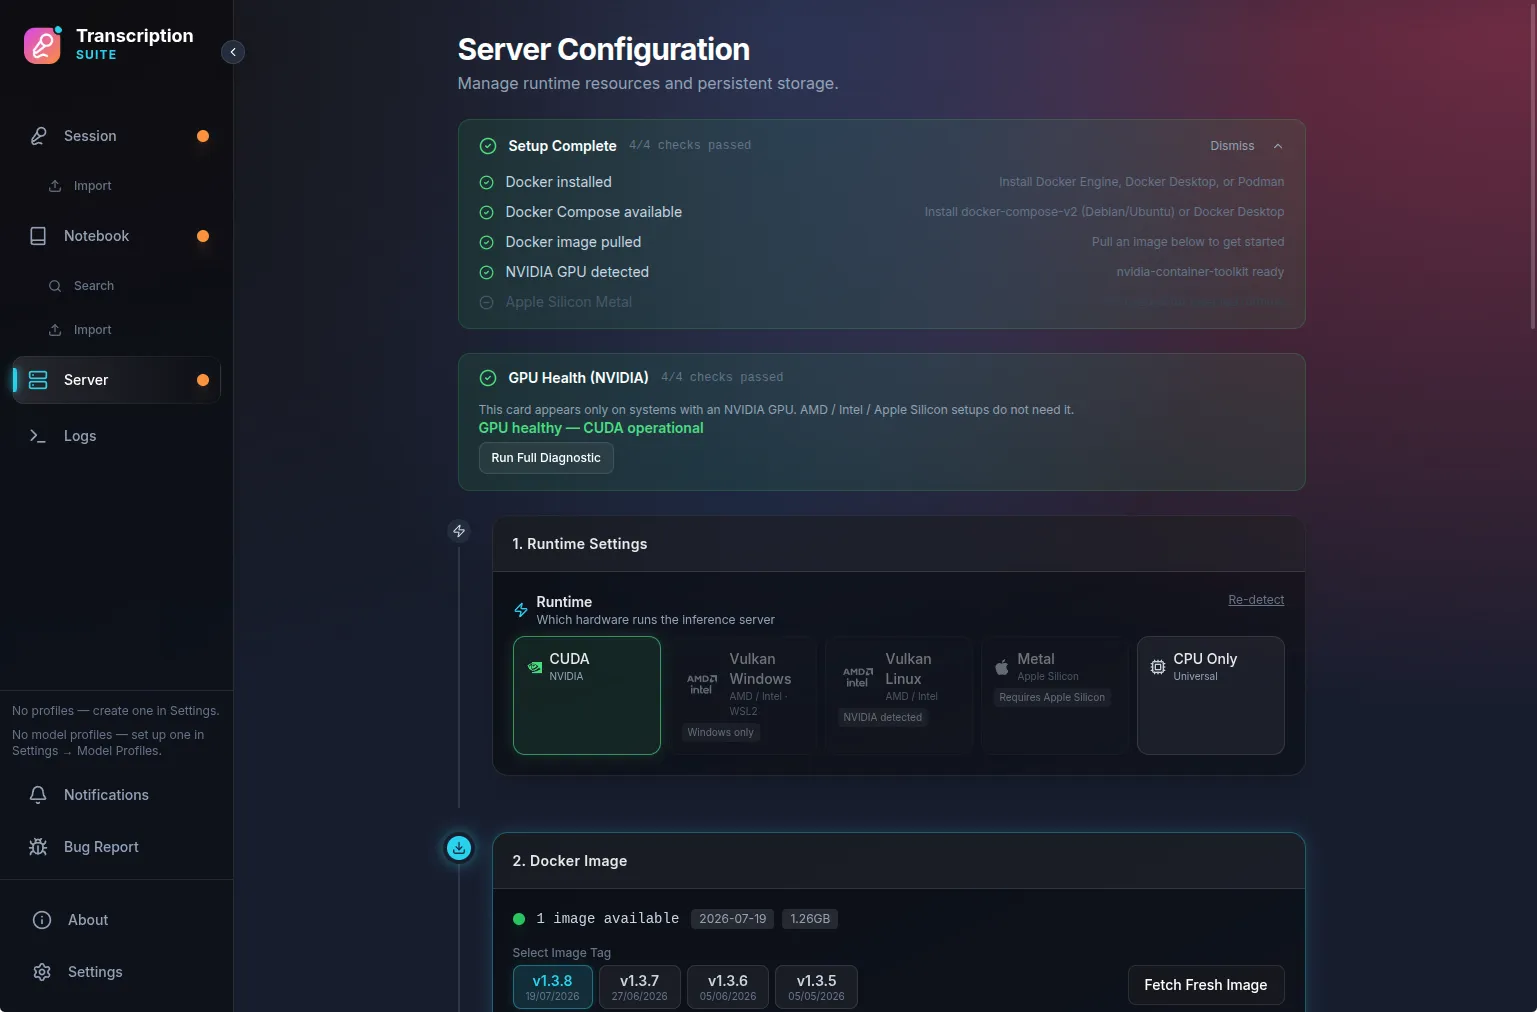The height and width of the screenshot is (1012, 1537).
Task: Select the Vulkan Windows runtime card
Action: tap(743, 695)
